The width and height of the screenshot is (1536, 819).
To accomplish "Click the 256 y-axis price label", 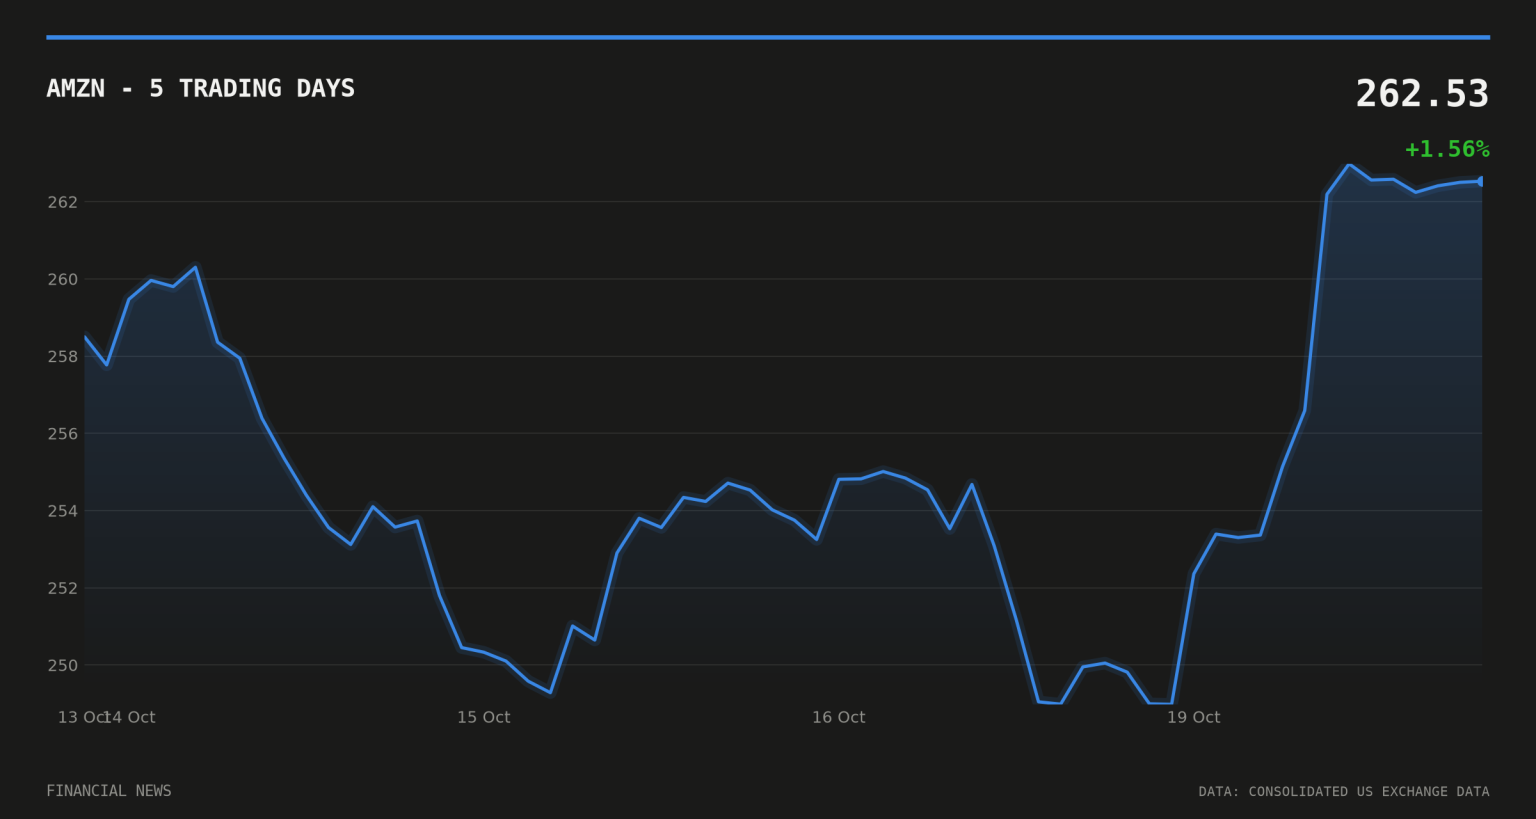I will [x=62, y=433].
